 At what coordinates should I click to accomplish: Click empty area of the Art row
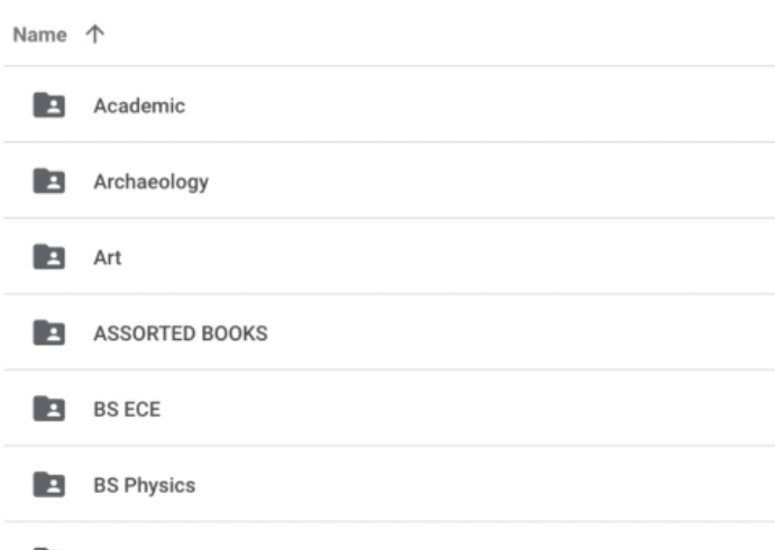pyautogui.click(x=445, y=257)
